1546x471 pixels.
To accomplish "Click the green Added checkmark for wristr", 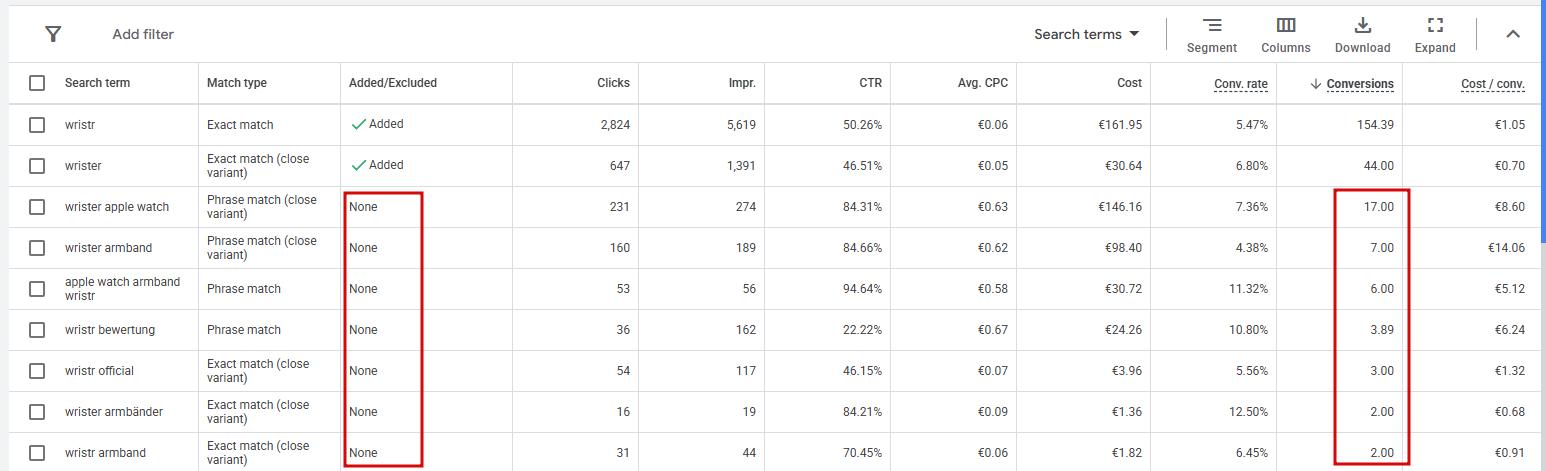I will point(358,125).
